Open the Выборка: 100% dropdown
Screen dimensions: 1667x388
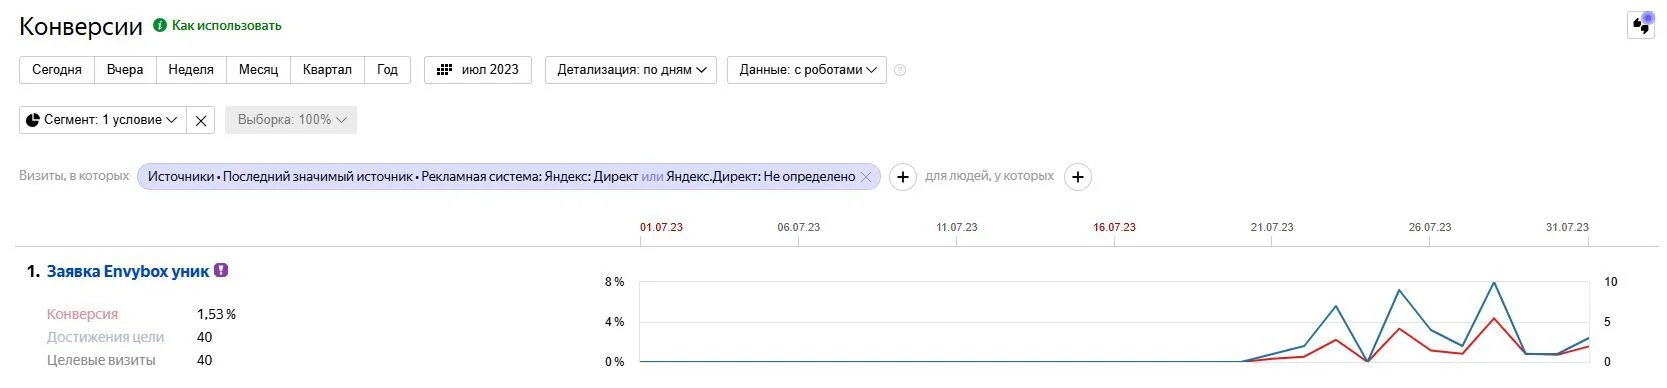tap(291, 120)
